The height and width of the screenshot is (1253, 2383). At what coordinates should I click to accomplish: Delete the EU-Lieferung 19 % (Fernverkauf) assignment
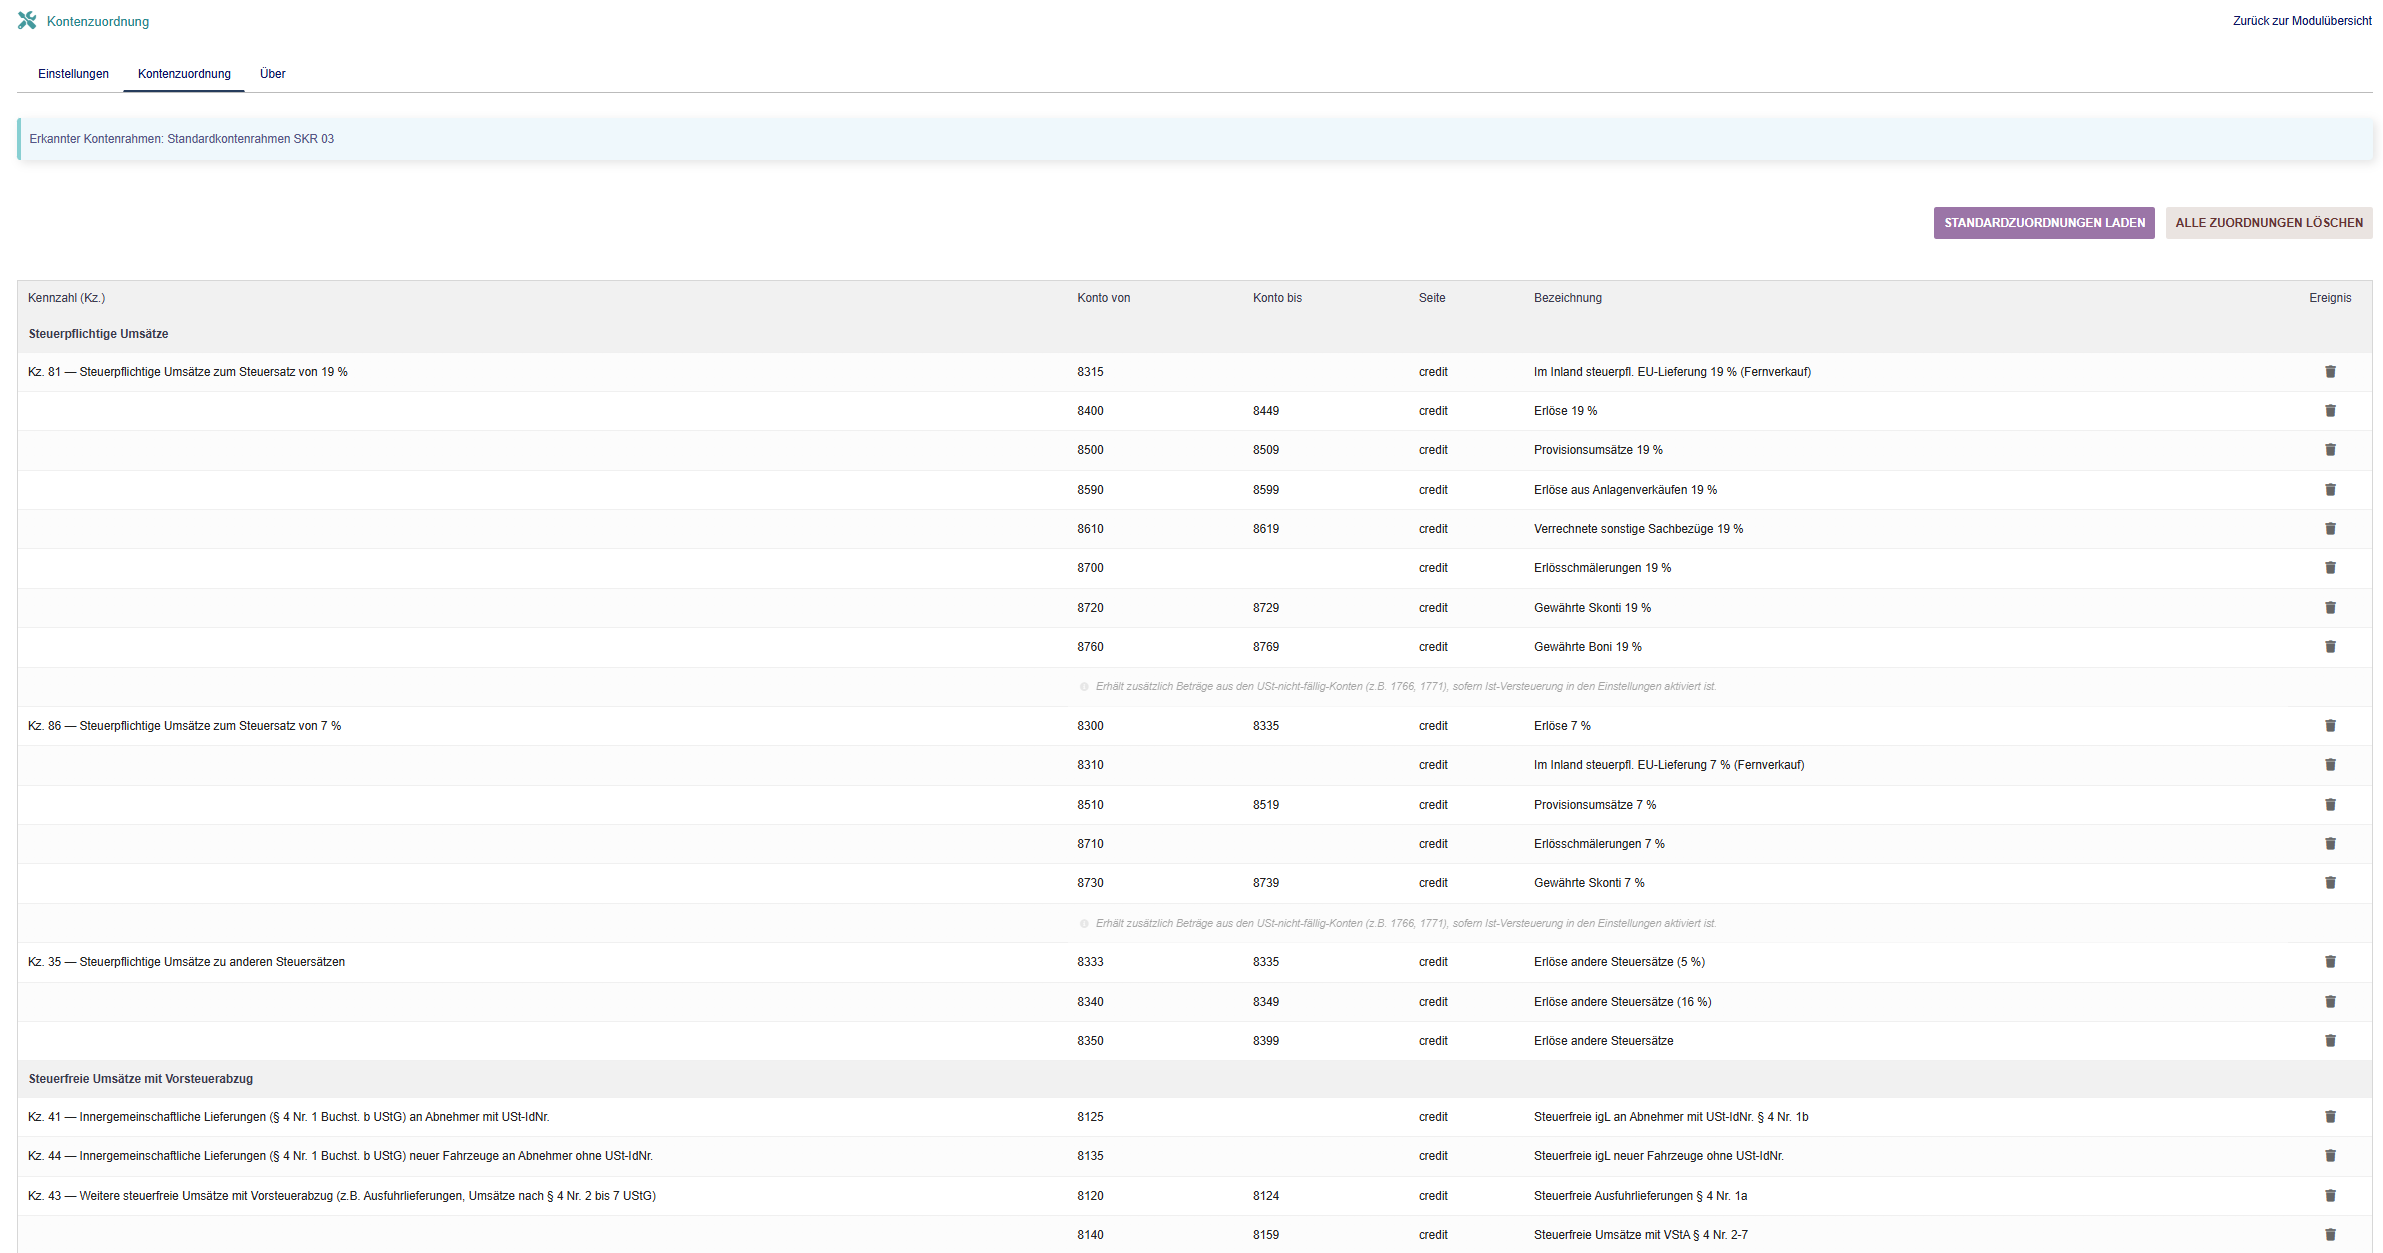click(x=2330, y=372)
